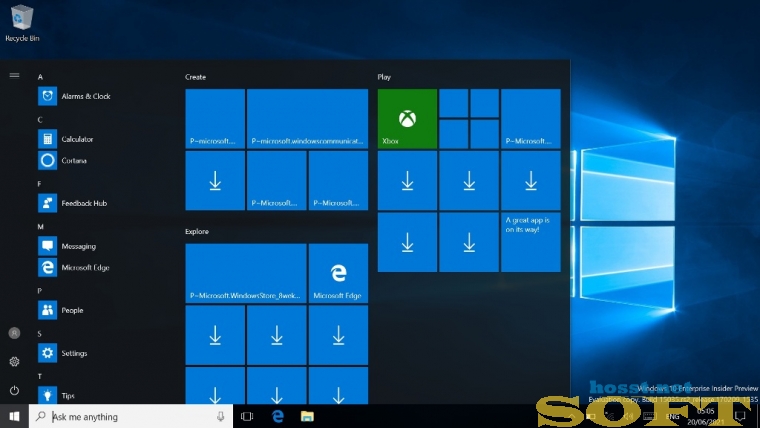Open File Explorer on the taskbar
760x428 pixels.
point(307,416)
